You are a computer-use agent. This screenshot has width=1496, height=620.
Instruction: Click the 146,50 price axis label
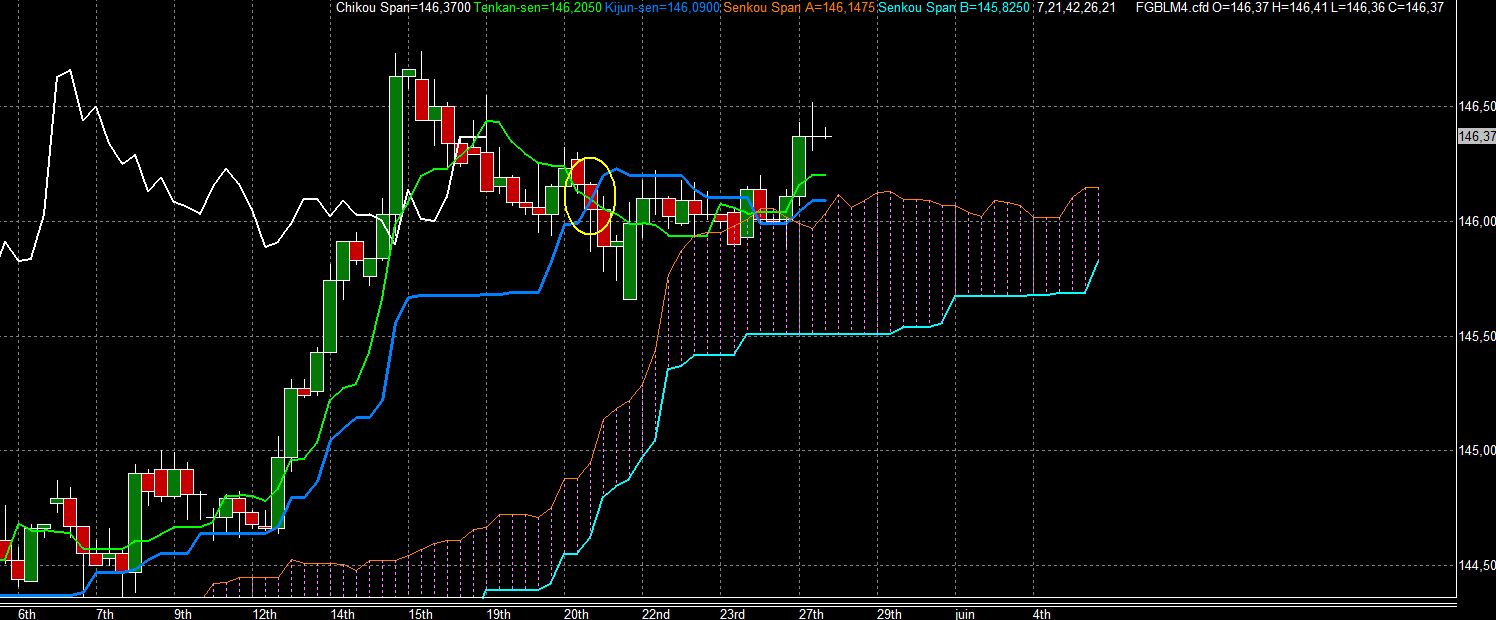tap(1477, 107)
